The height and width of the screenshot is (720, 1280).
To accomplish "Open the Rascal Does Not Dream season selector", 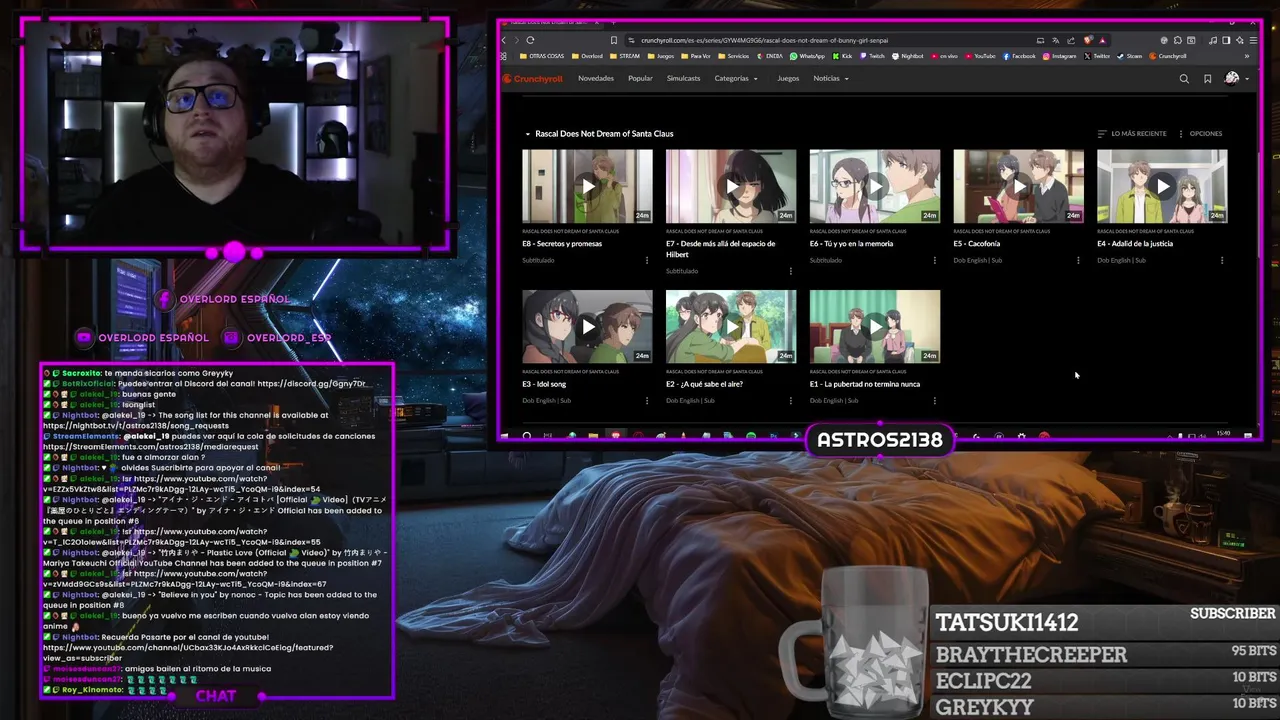I will click(599, 133).
